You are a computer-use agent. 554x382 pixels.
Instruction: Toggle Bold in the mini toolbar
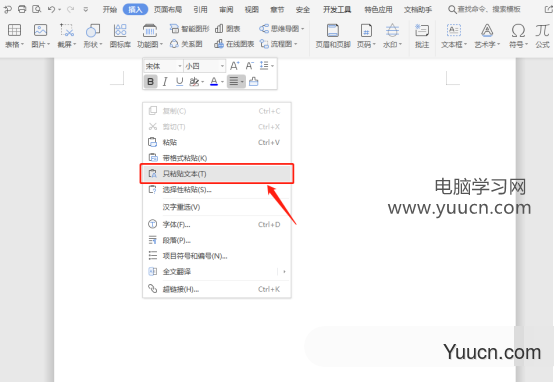point(151,82)
